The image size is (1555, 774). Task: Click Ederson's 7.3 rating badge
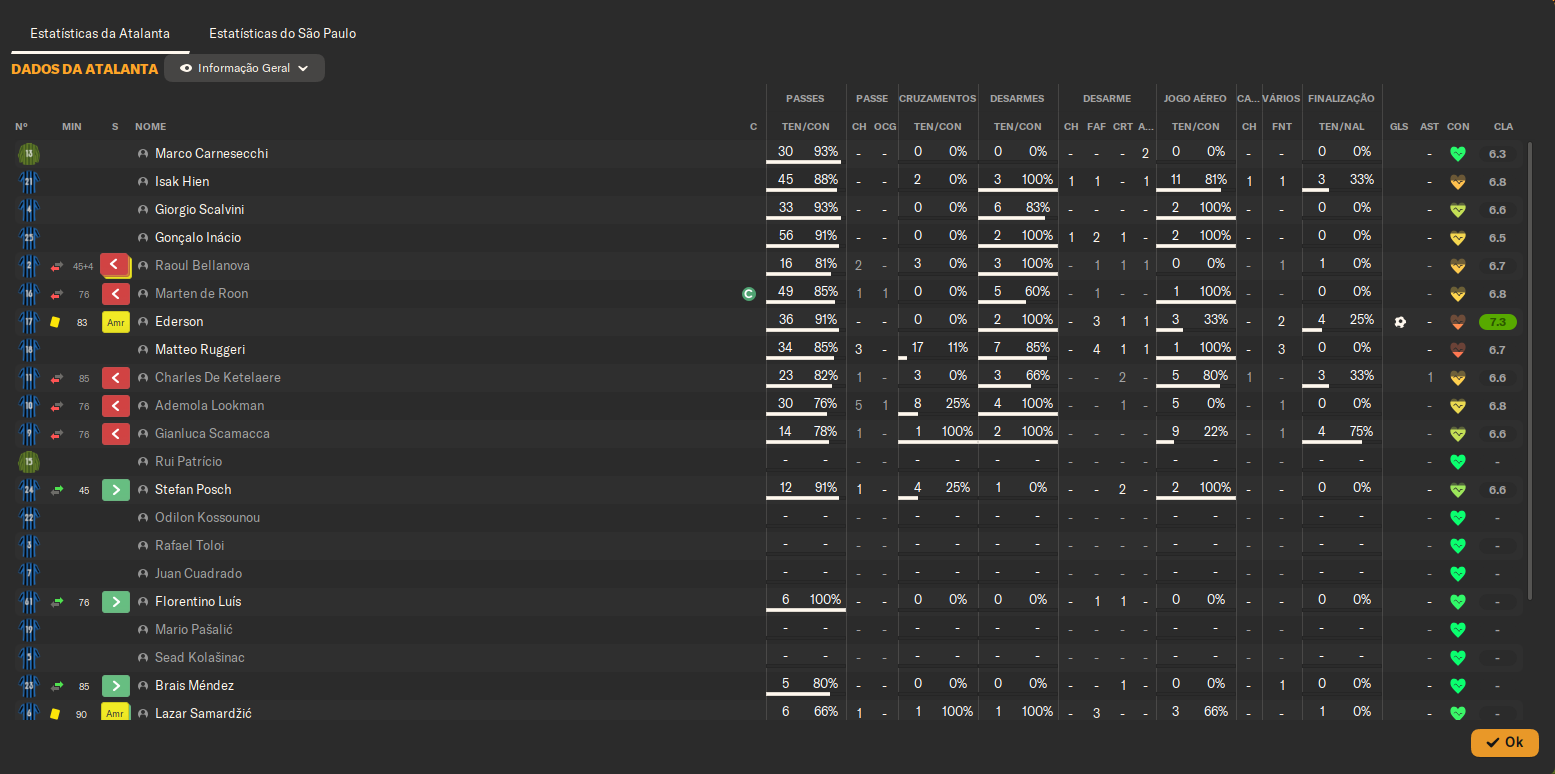1497,322
